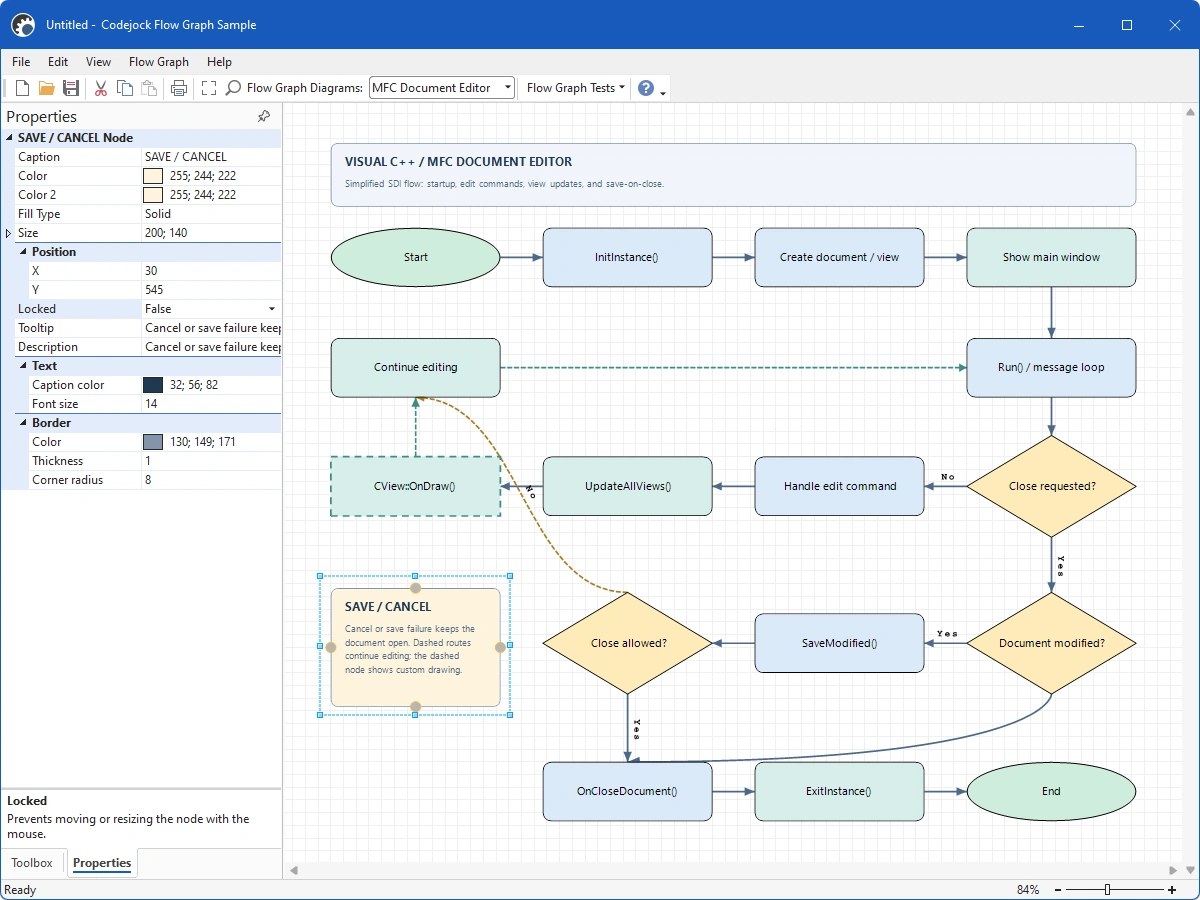Click the Tooltip property value
The height and width of the screenshot is (900, 1200).
pos(211,328)
